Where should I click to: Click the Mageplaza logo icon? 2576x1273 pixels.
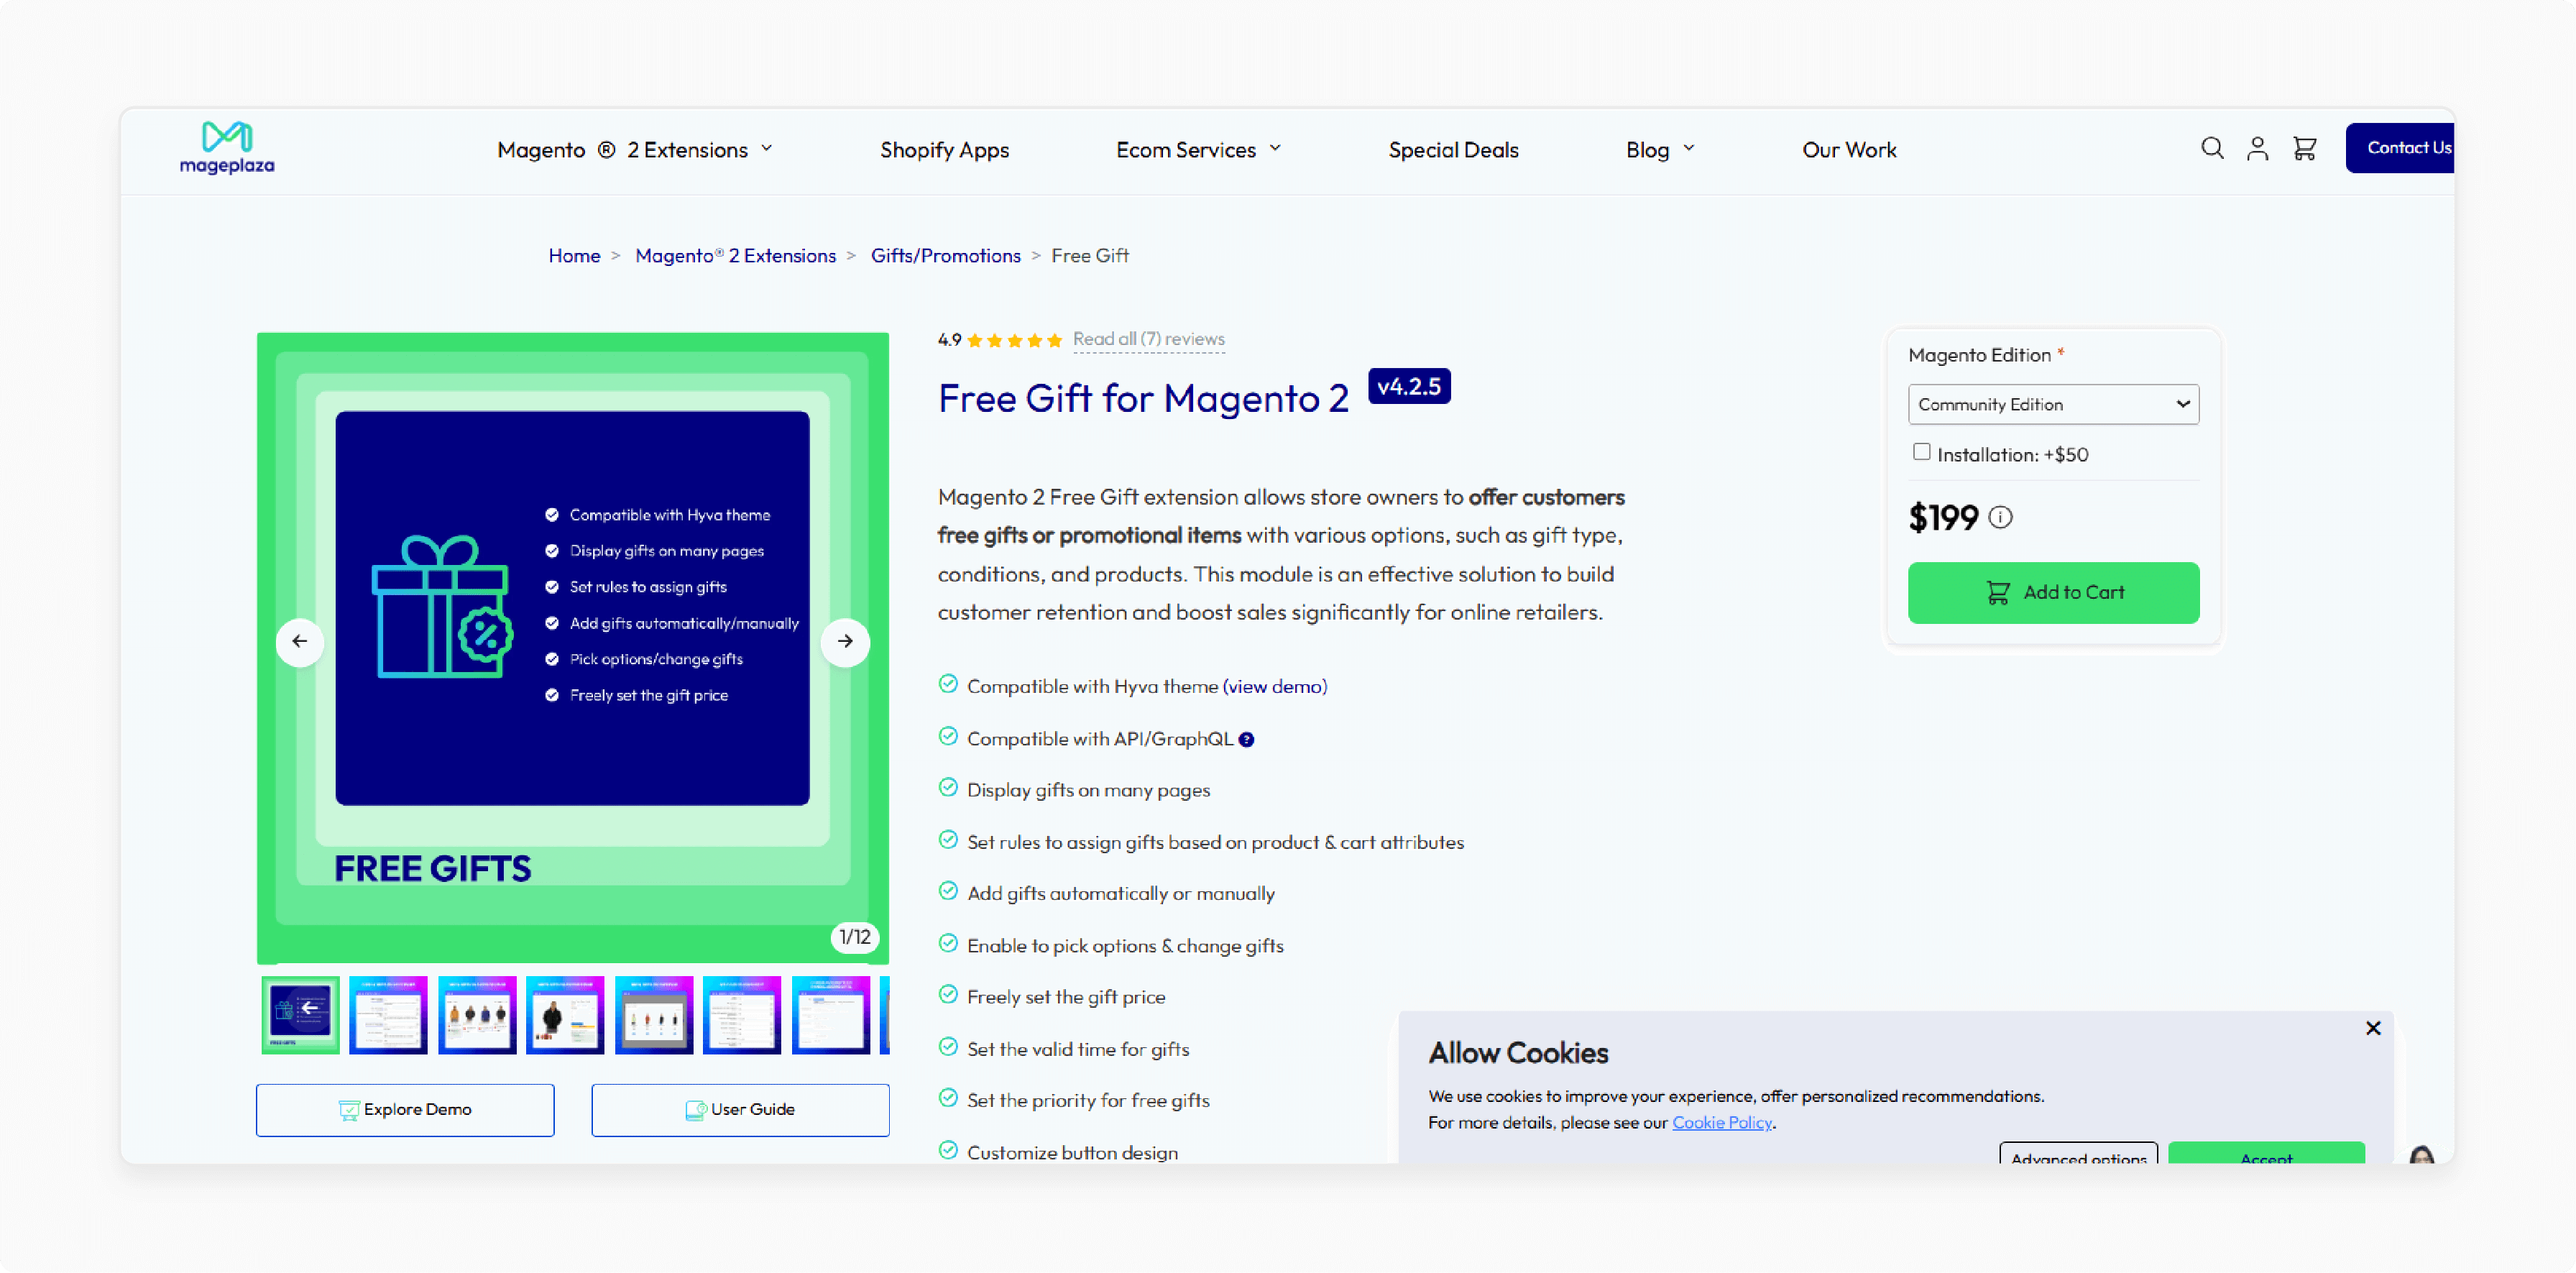[x=225, y=137]
